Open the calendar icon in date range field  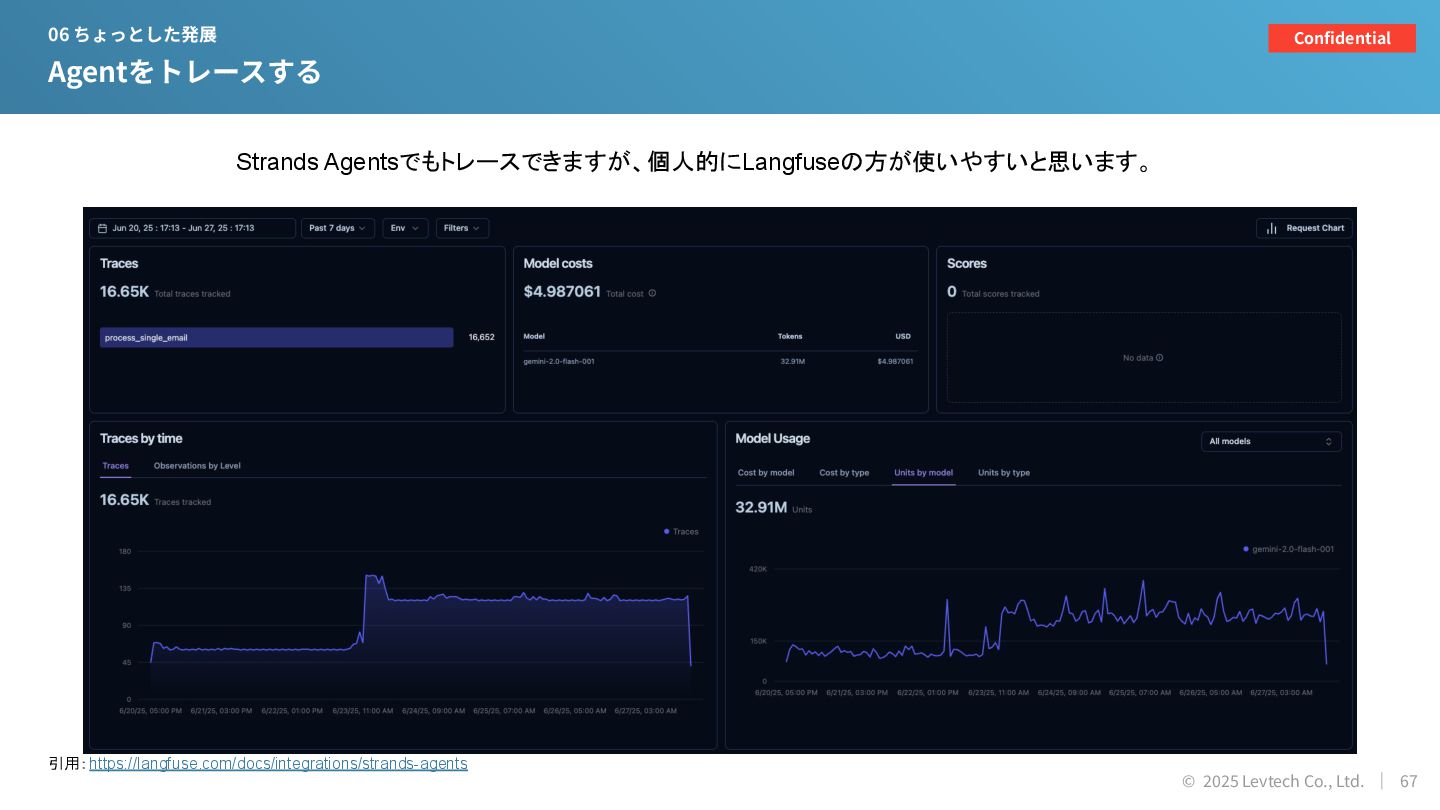click(102, 228)
